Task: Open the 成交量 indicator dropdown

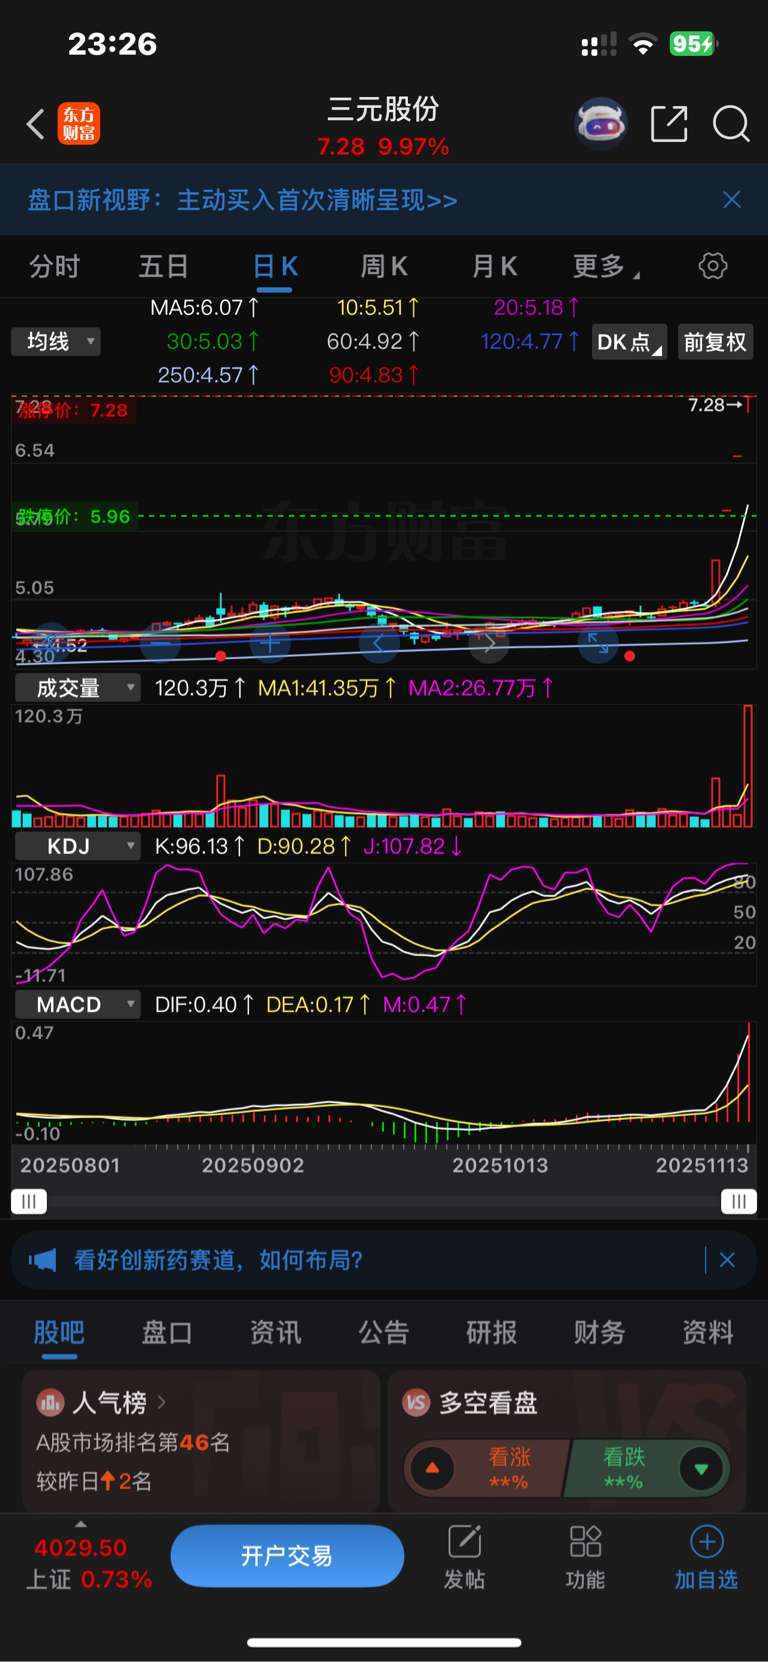Action: click(78, 688)
